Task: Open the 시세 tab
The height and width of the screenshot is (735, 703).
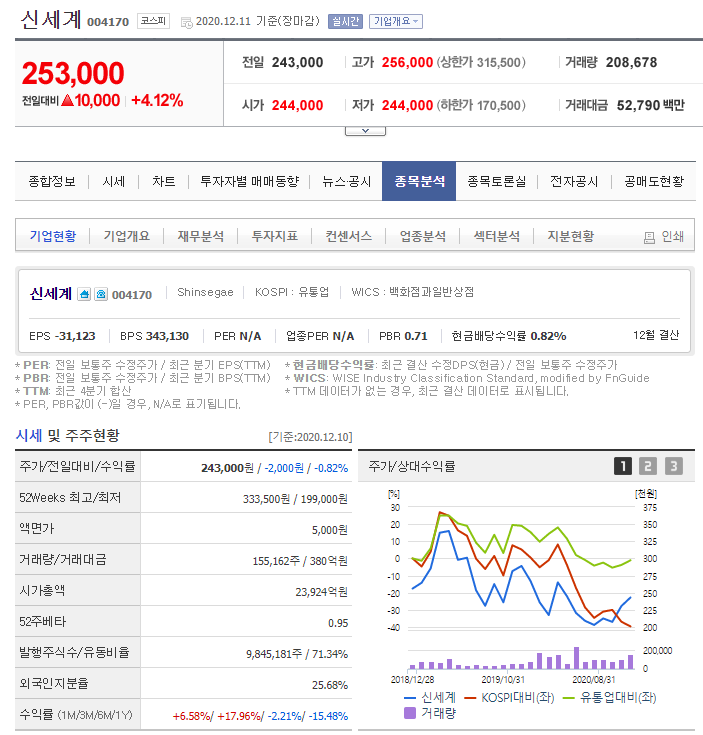Action: point(114,181)
